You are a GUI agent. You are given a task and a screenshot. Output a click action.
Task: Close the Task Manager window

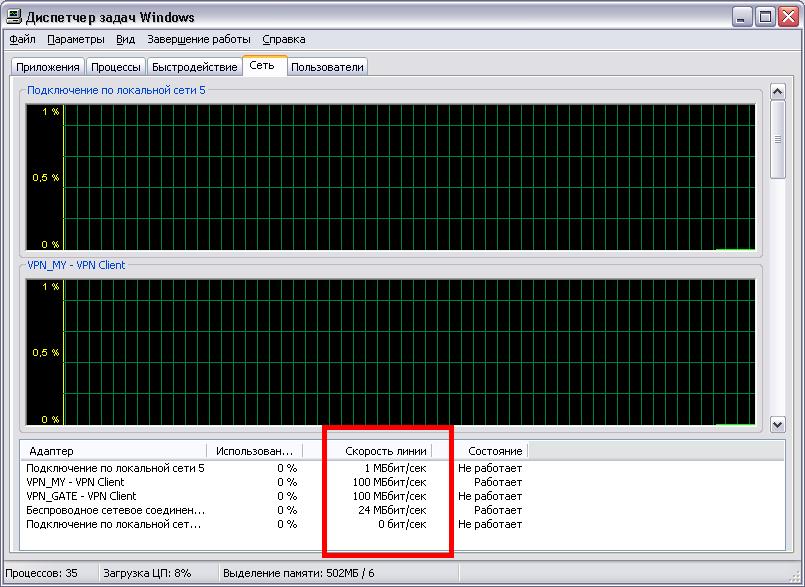789,17
